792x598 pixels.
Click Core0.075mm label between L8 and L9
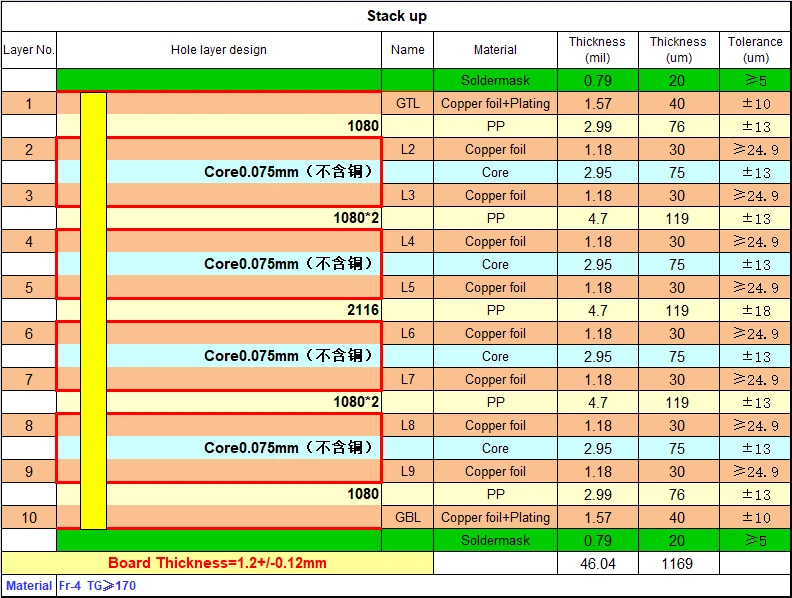tap(288, 447)
